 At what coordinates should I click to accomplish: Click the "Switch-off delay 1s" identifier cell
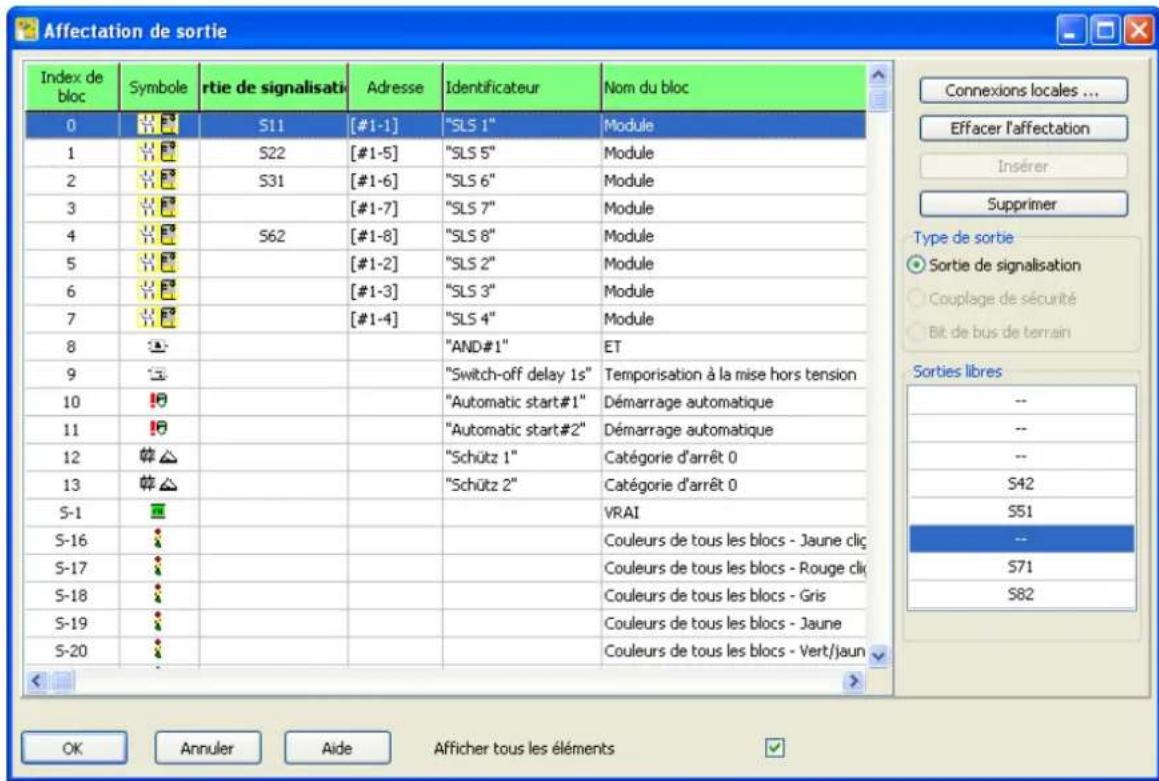tap(522, 375)
